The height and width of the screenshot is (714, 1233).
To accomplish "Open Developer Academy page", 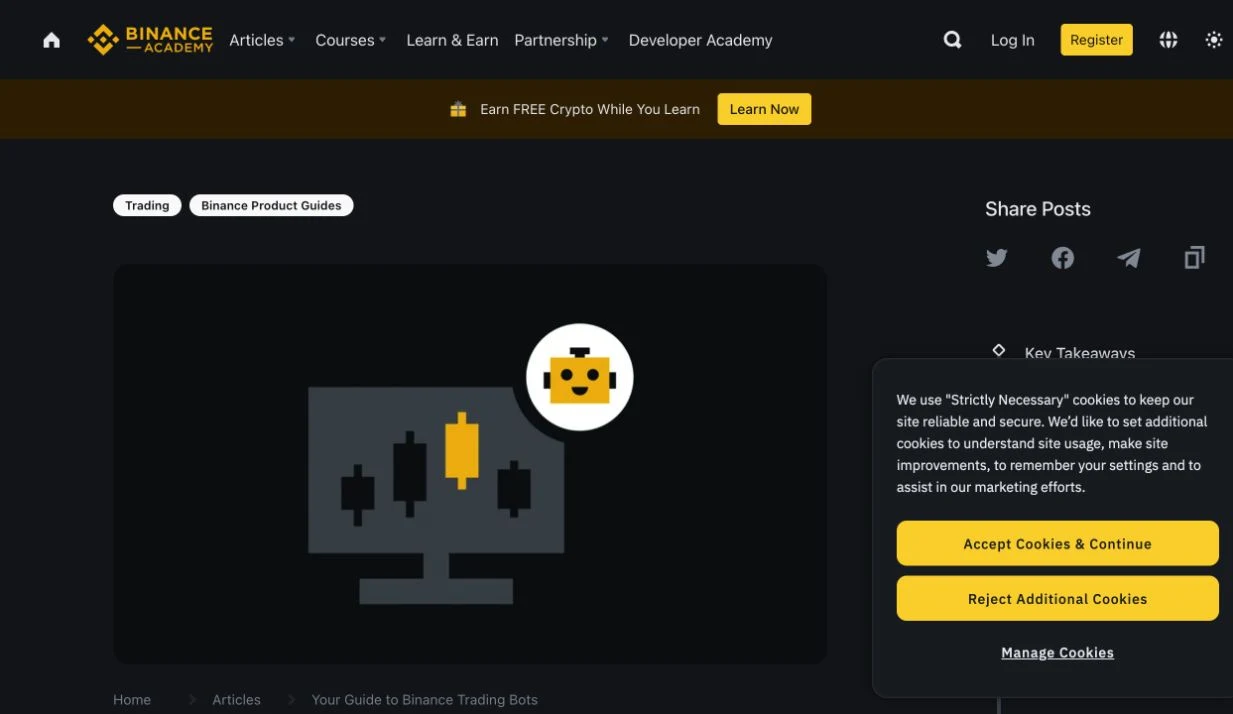I will tap(700, 40).
